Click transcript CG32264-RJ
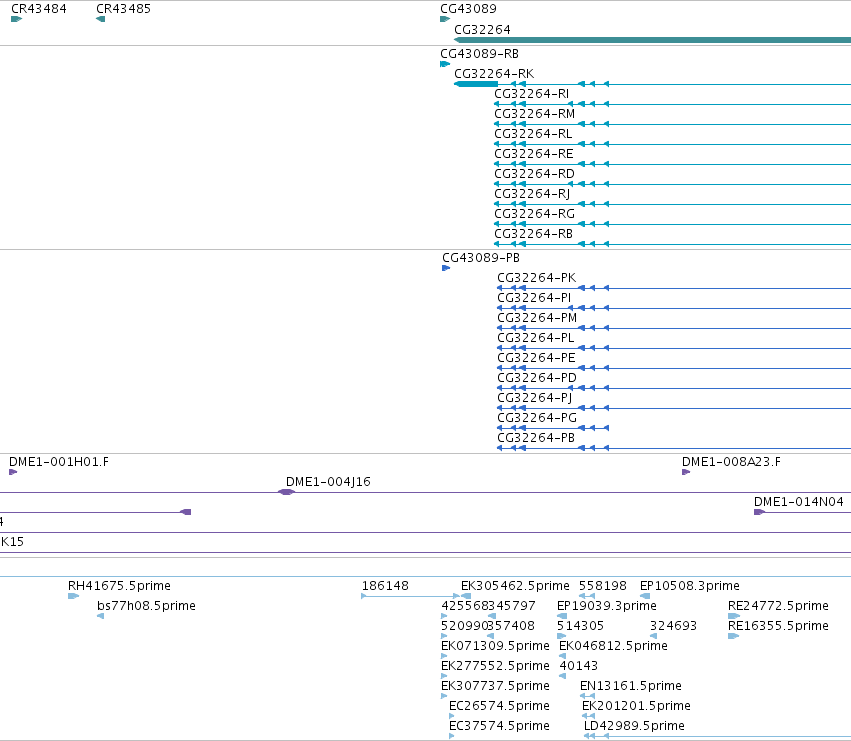This screenshot has height=741, width=851. pos(532,194)
